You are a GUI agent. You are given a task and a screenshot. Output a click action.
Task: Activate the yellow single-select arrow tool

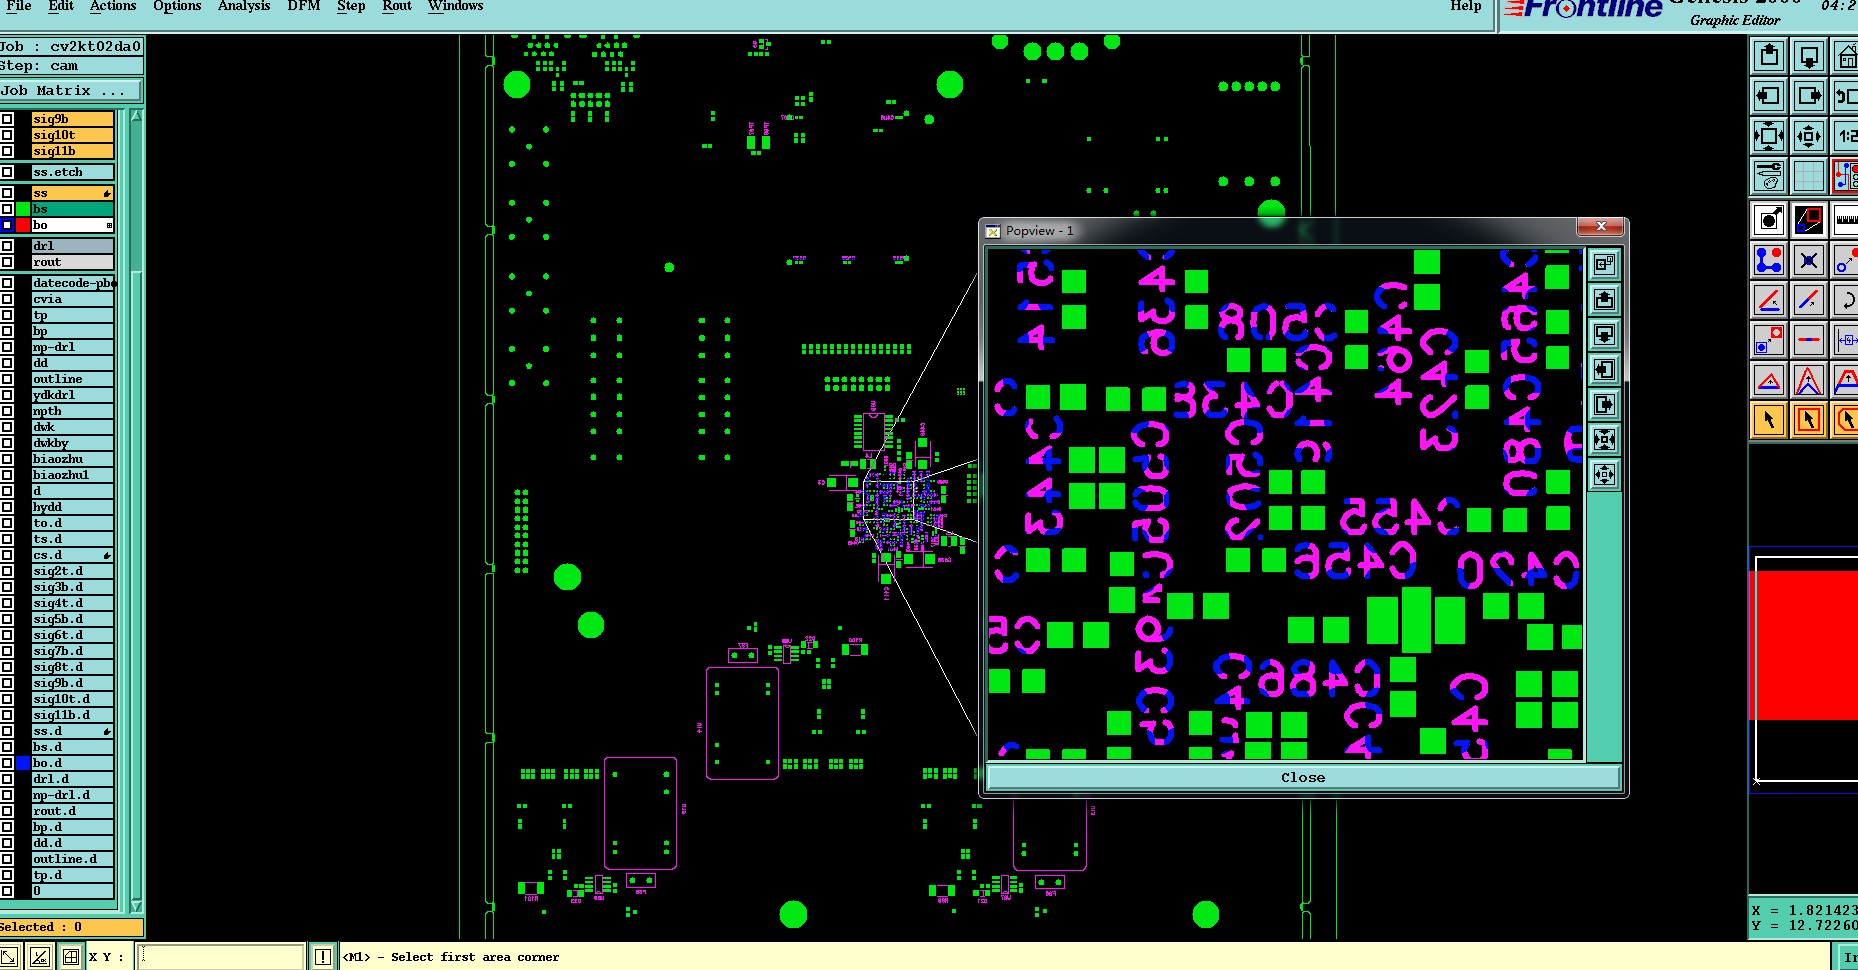tap(1769, 420)
